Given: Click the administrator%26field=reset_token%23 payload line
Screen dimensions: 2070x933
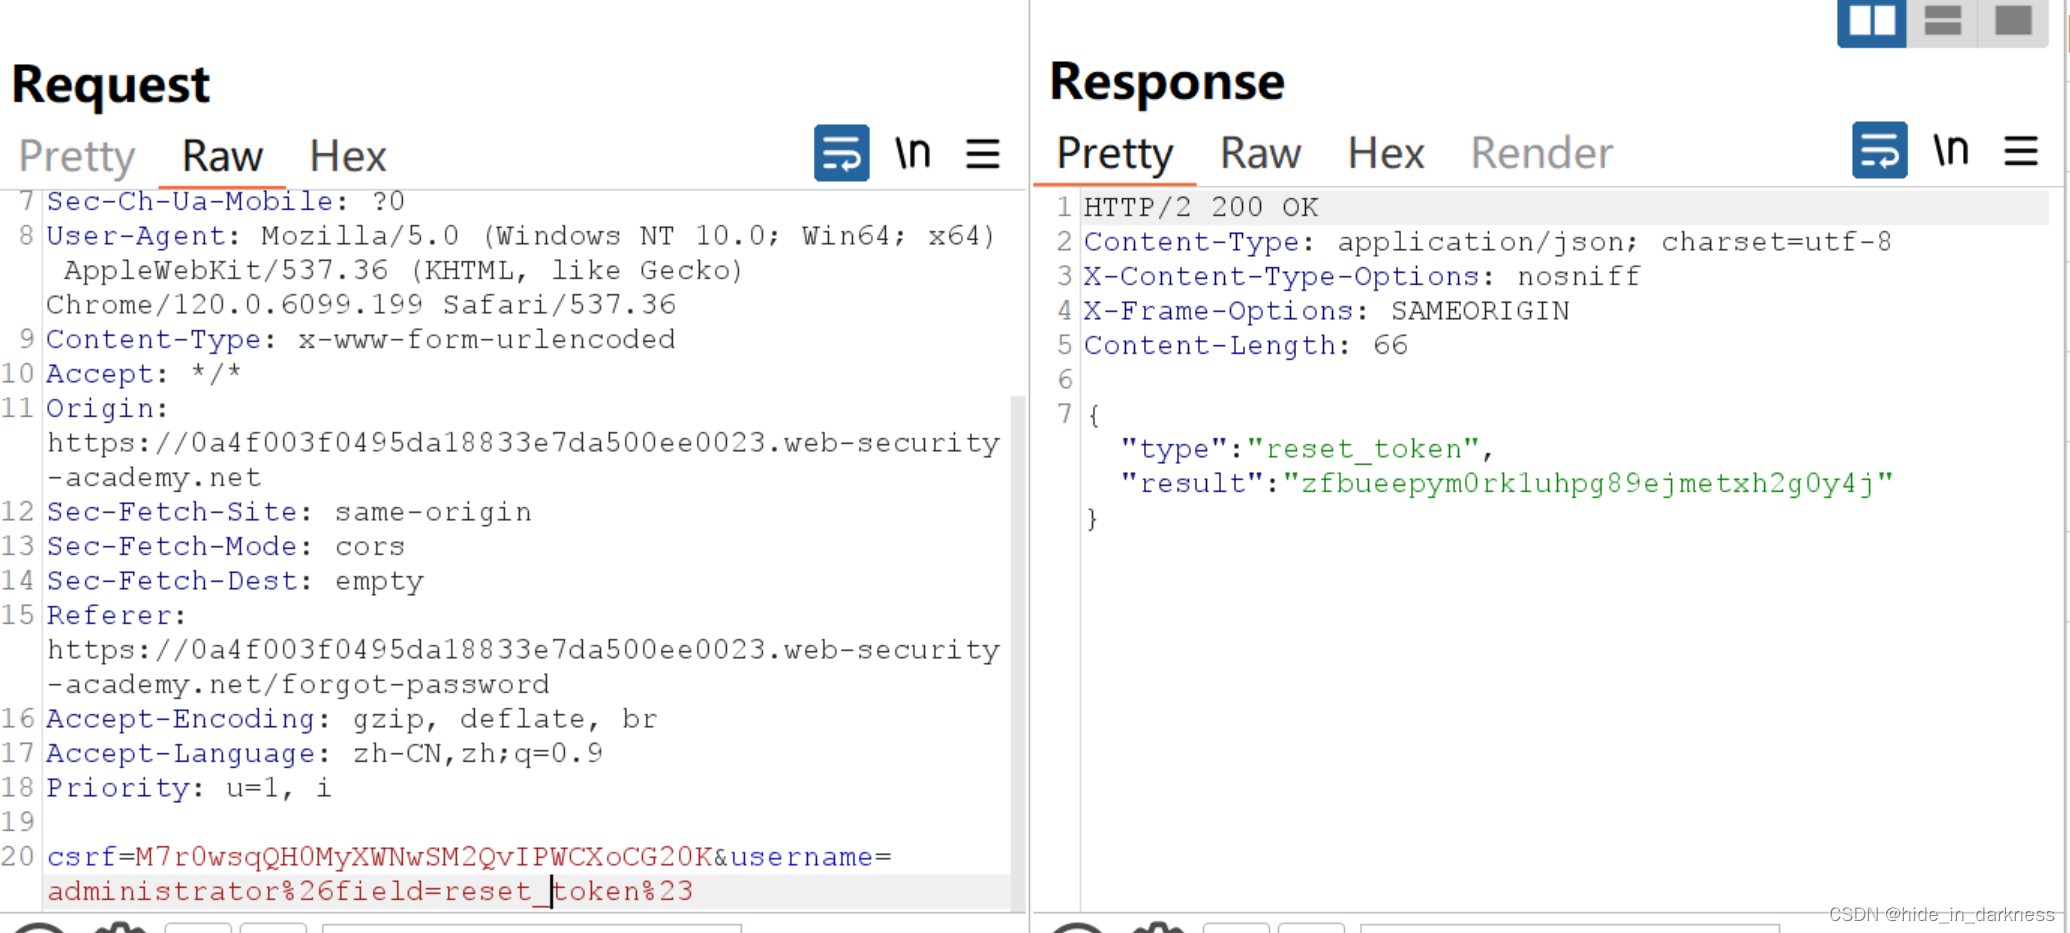Looking at the screenshot, I should point(370,891).
